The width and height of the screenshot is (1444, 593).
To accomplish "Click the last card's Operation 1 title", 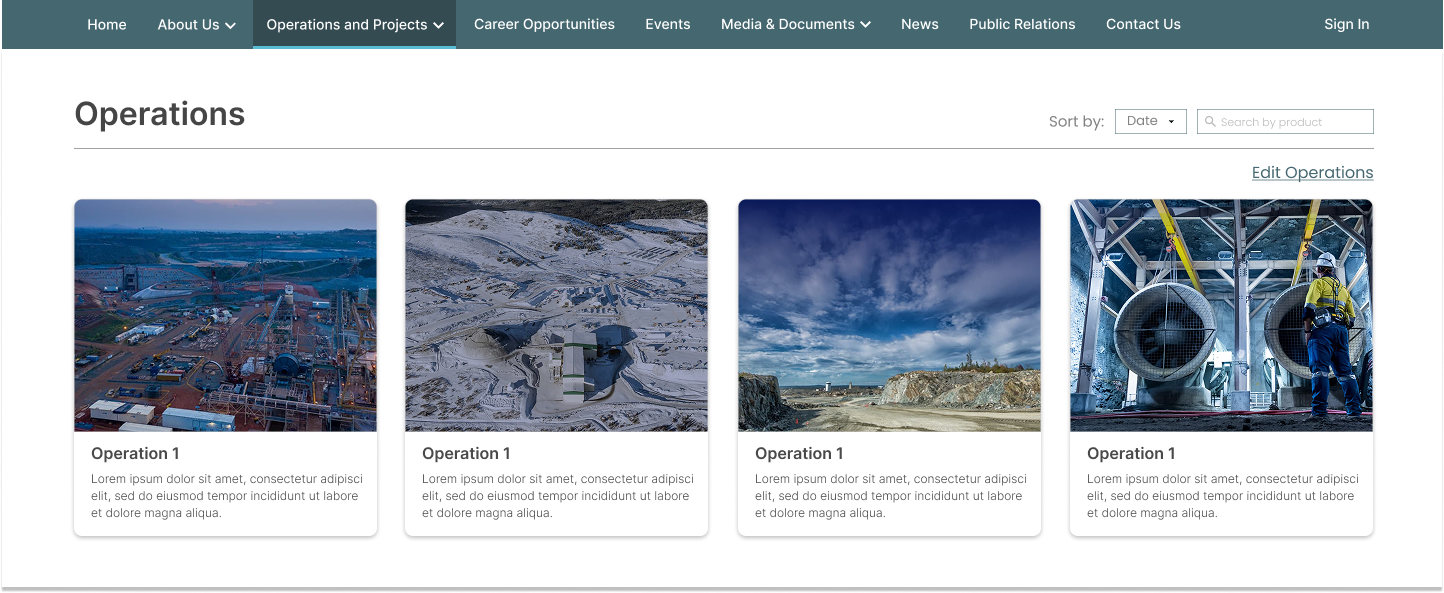I will click(x=1131, y=453).
